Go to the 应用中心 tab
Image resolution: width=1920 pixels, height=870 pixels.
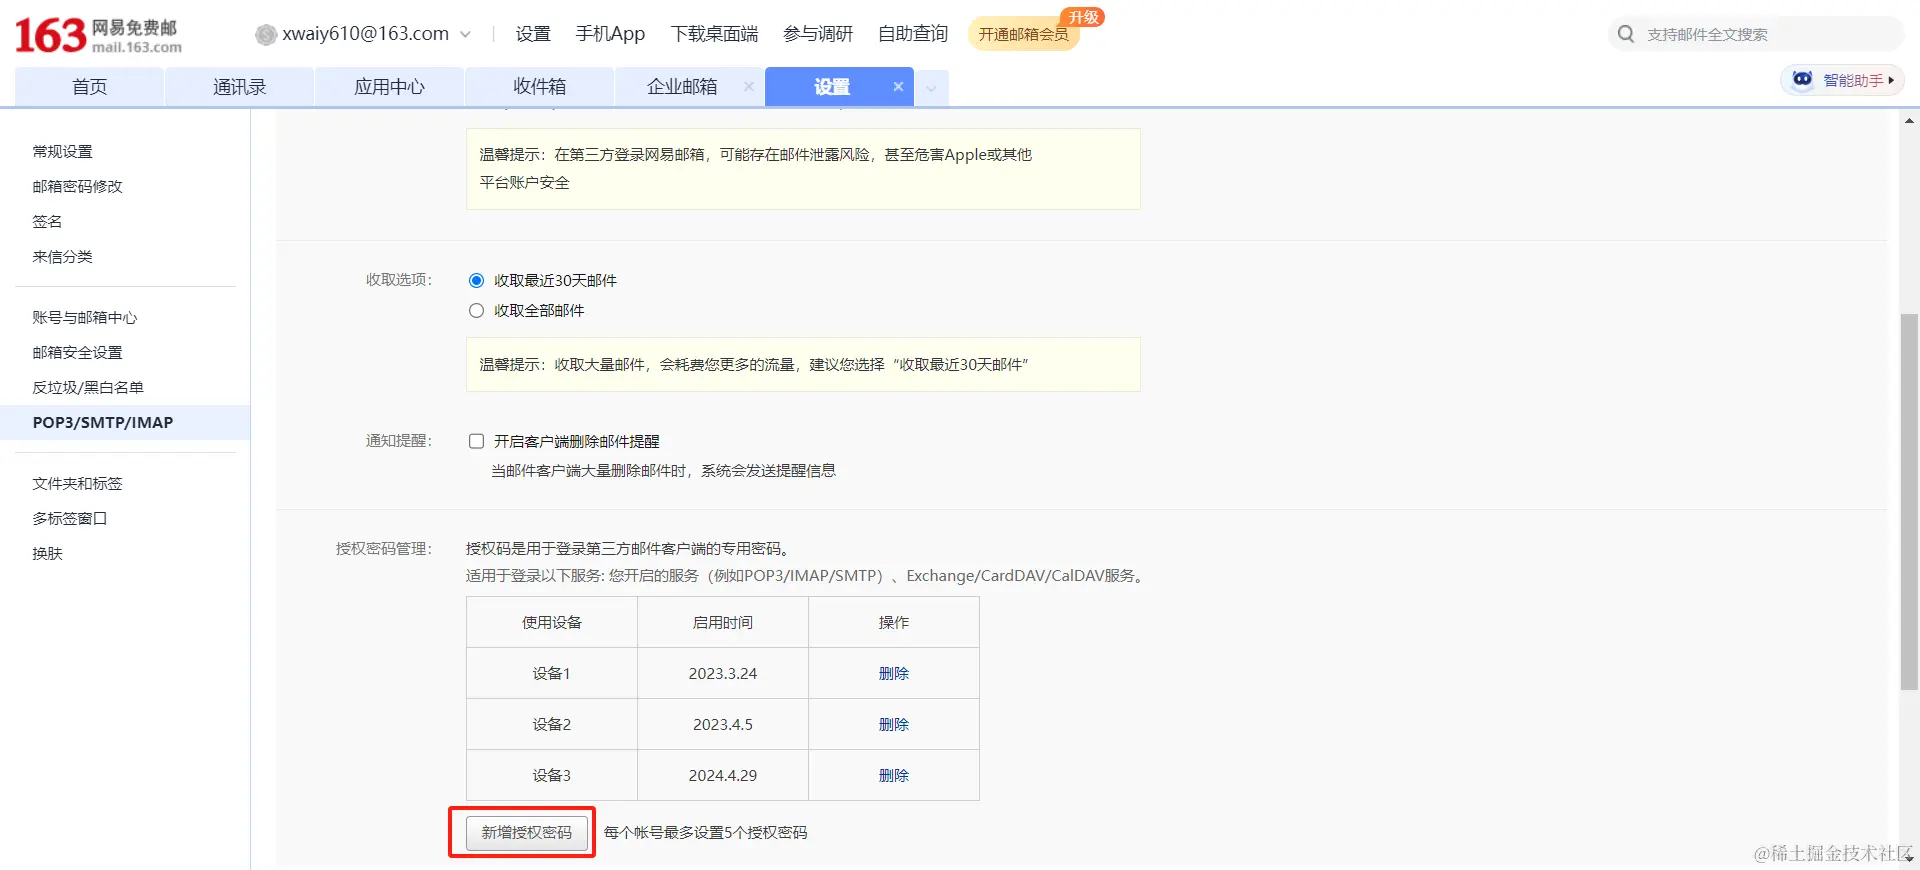390,87
